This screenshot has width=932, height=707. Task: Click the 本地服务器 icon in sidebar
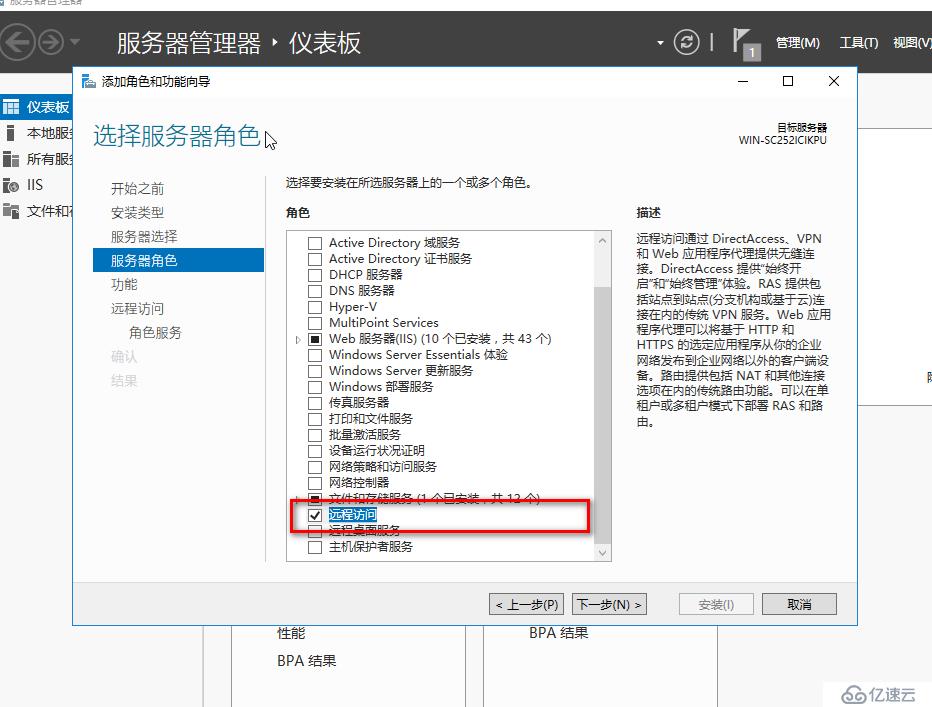11,133
